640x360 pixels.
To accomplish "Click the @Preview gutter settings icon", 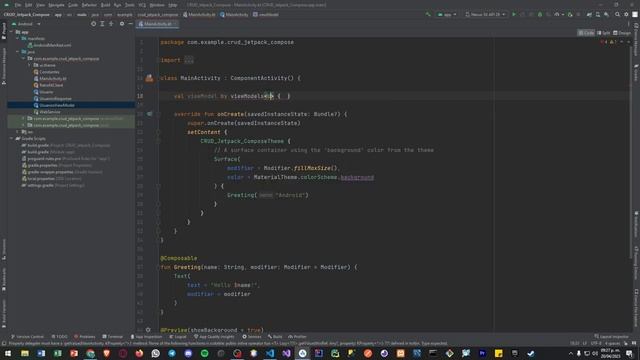I will 148,330.
